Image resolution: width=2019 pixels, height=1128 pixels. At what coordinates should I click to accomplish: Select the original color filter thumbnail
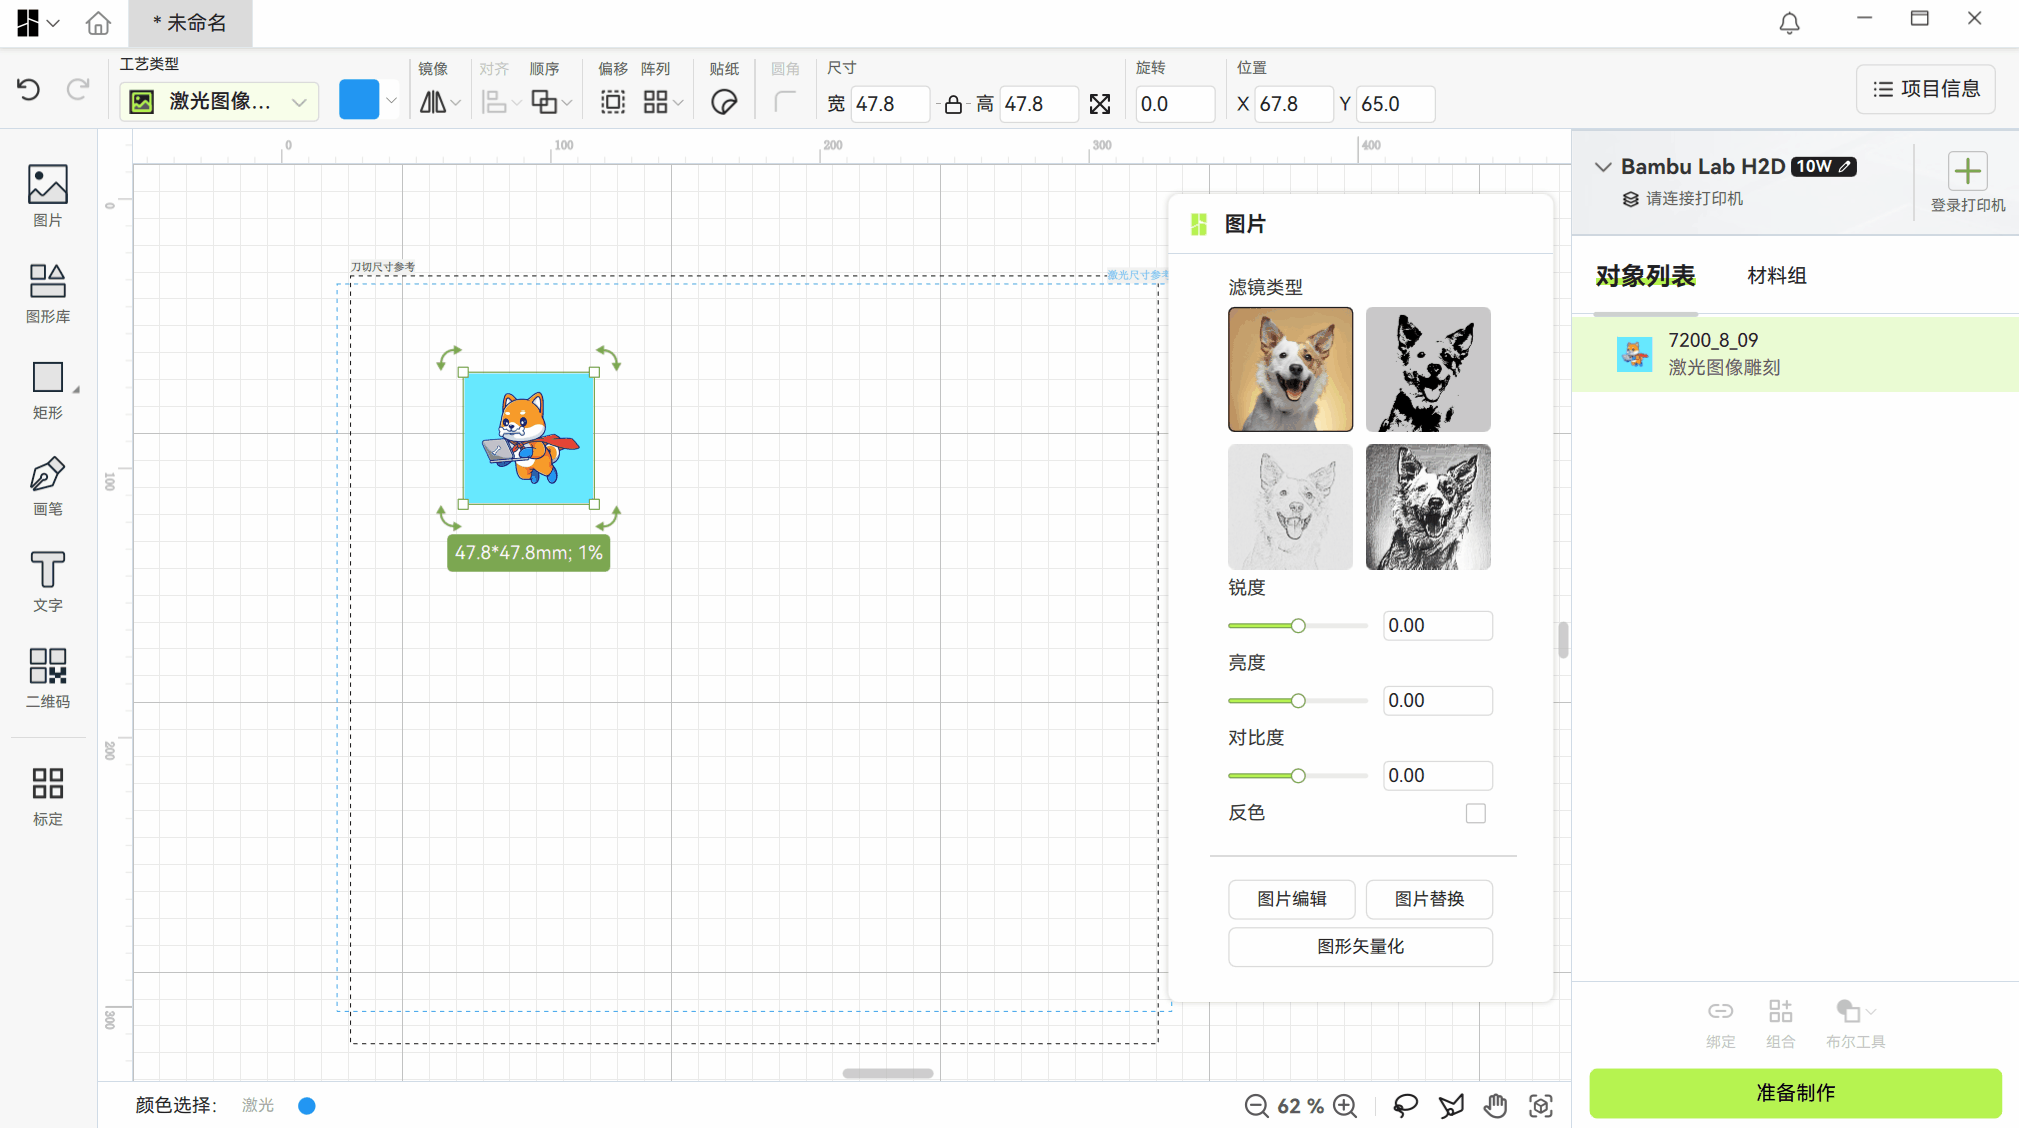point(1290,369)
